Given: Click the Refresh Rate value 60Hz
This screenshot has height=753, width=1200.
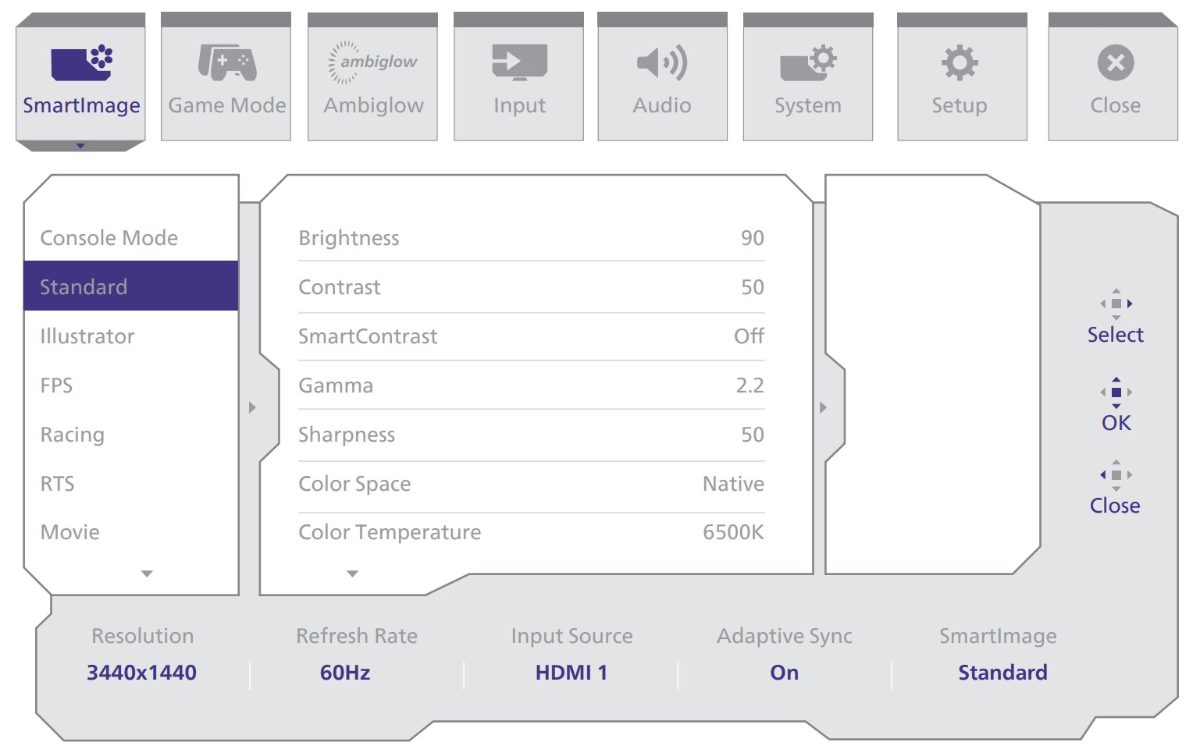Looking at the screenshot, I should [345, 672].
